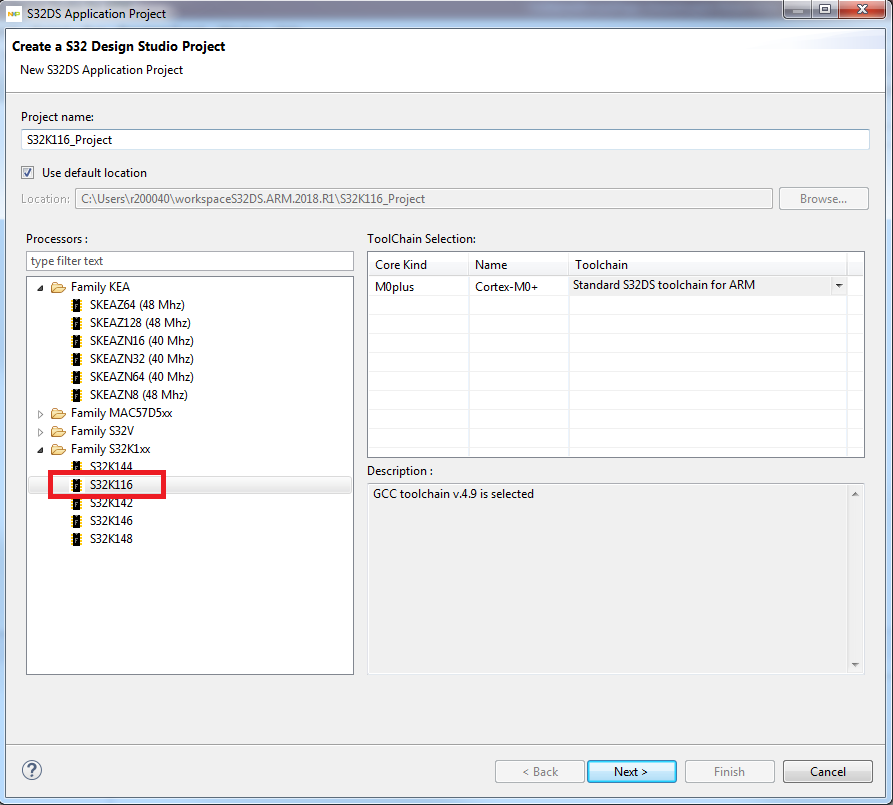893x805 pixels.
Task: Click the Location path field
Action: tap(424, 199)
